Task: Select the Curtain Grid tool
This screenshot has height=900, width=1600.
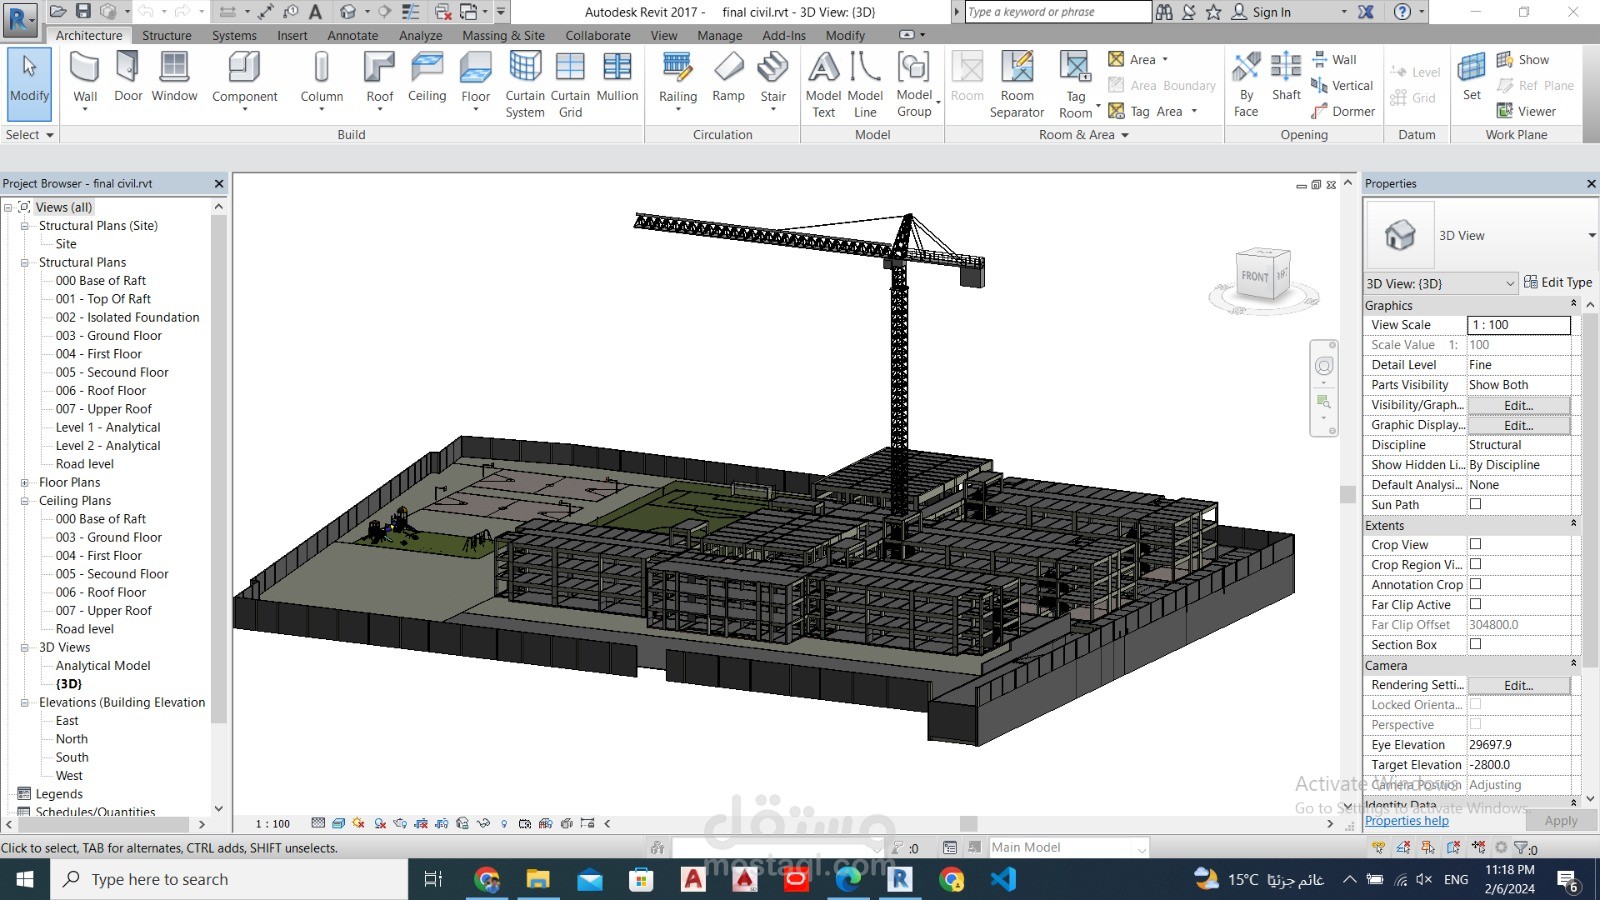Action: [570, 84]
